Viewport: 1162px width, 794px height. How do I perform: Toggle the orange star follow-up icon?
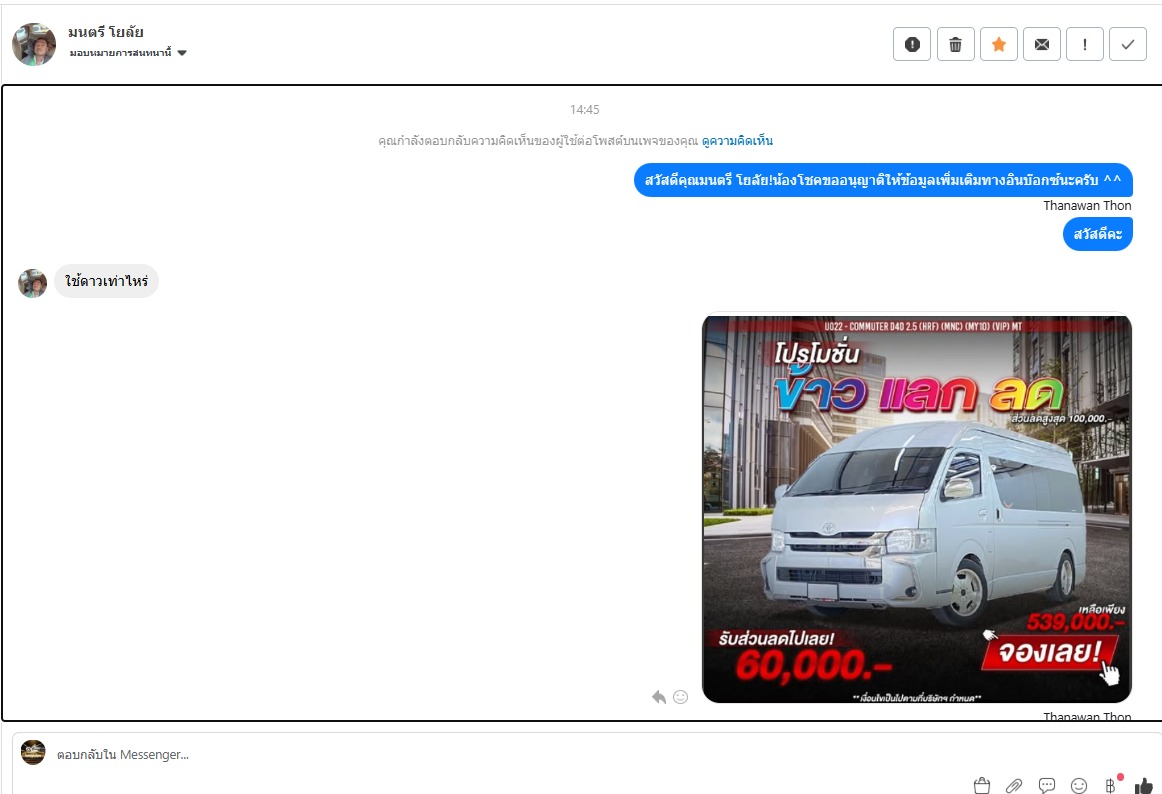click(998, 44)
